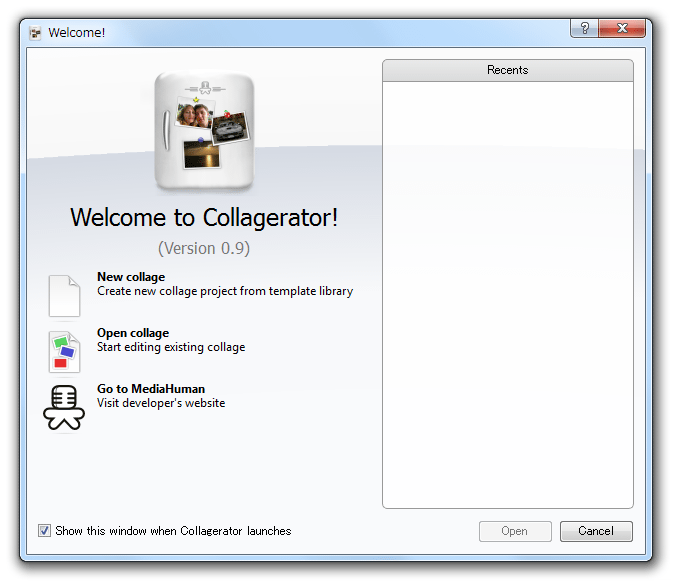Click the blank page New collage icon
Viewport: 676px width, 585px height.
[64, 296]
